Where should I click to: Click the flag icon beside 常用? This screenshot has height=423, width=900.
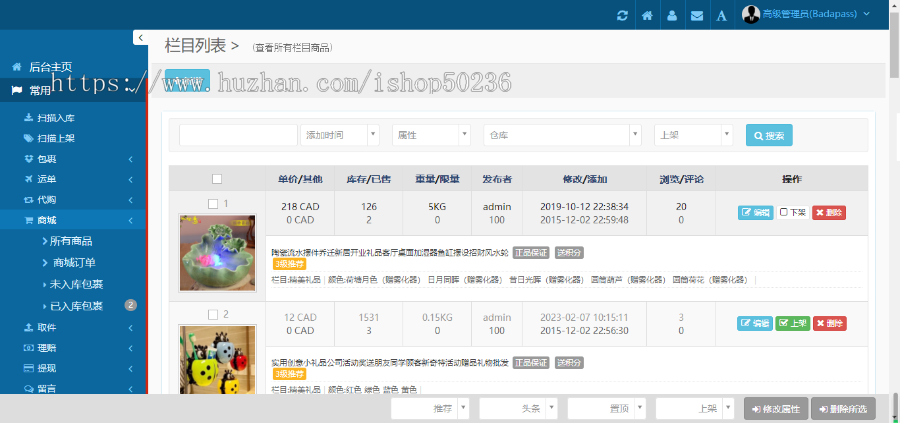[x=17, y=90]
